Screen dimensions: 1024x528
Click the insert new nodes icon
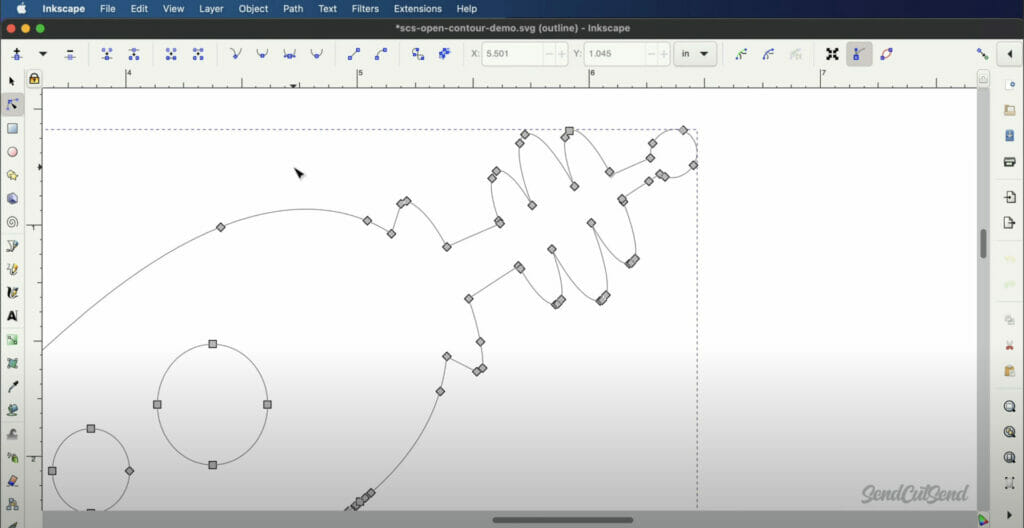pos(17,54)
